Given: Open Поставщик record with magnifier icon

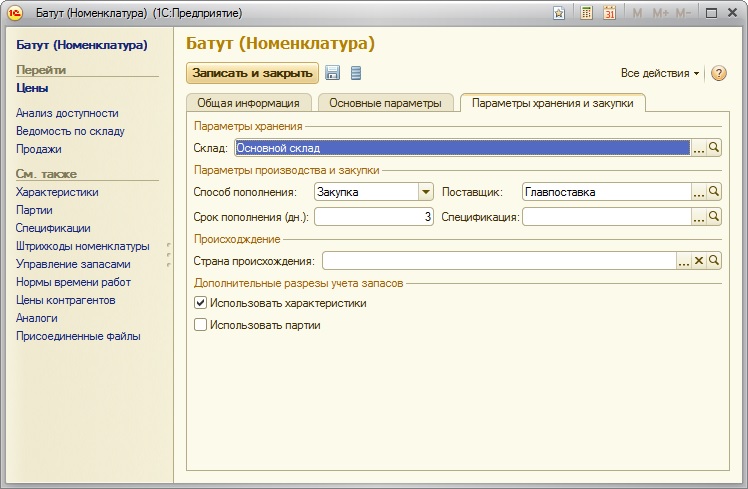Looking at the screenshot, I should 714,192.
